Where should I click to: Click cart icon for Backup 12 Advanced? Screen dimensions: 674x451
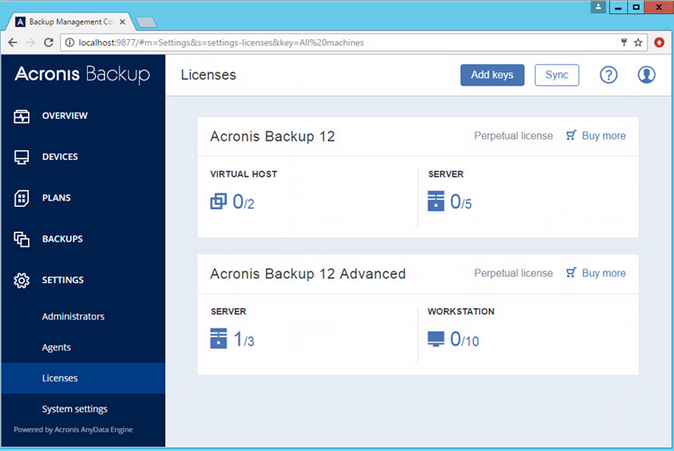571,273
